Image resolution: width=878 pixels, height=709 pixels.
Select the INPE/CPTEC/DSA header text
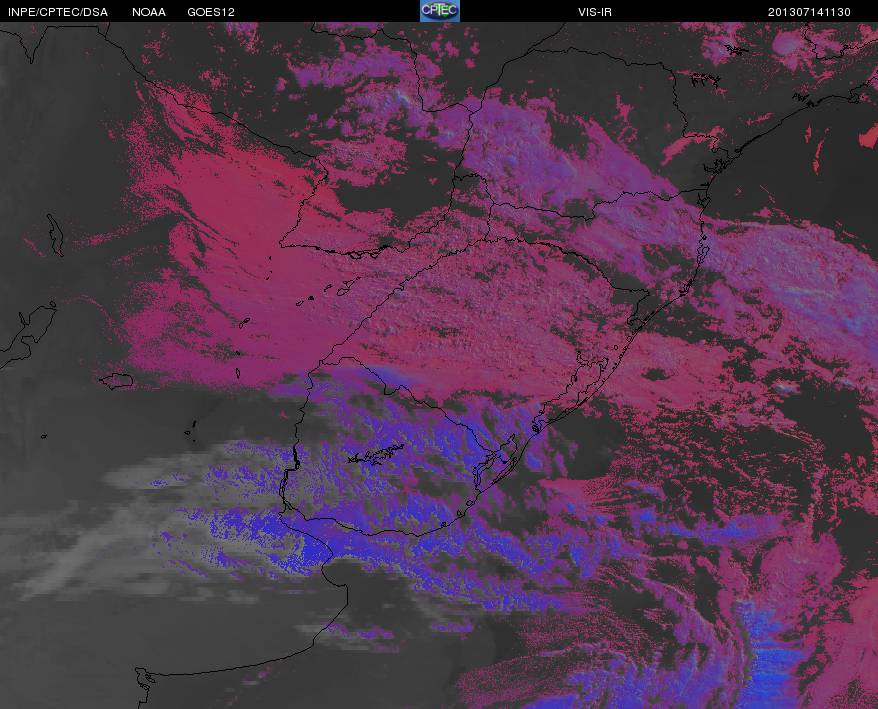pos(58,12)
